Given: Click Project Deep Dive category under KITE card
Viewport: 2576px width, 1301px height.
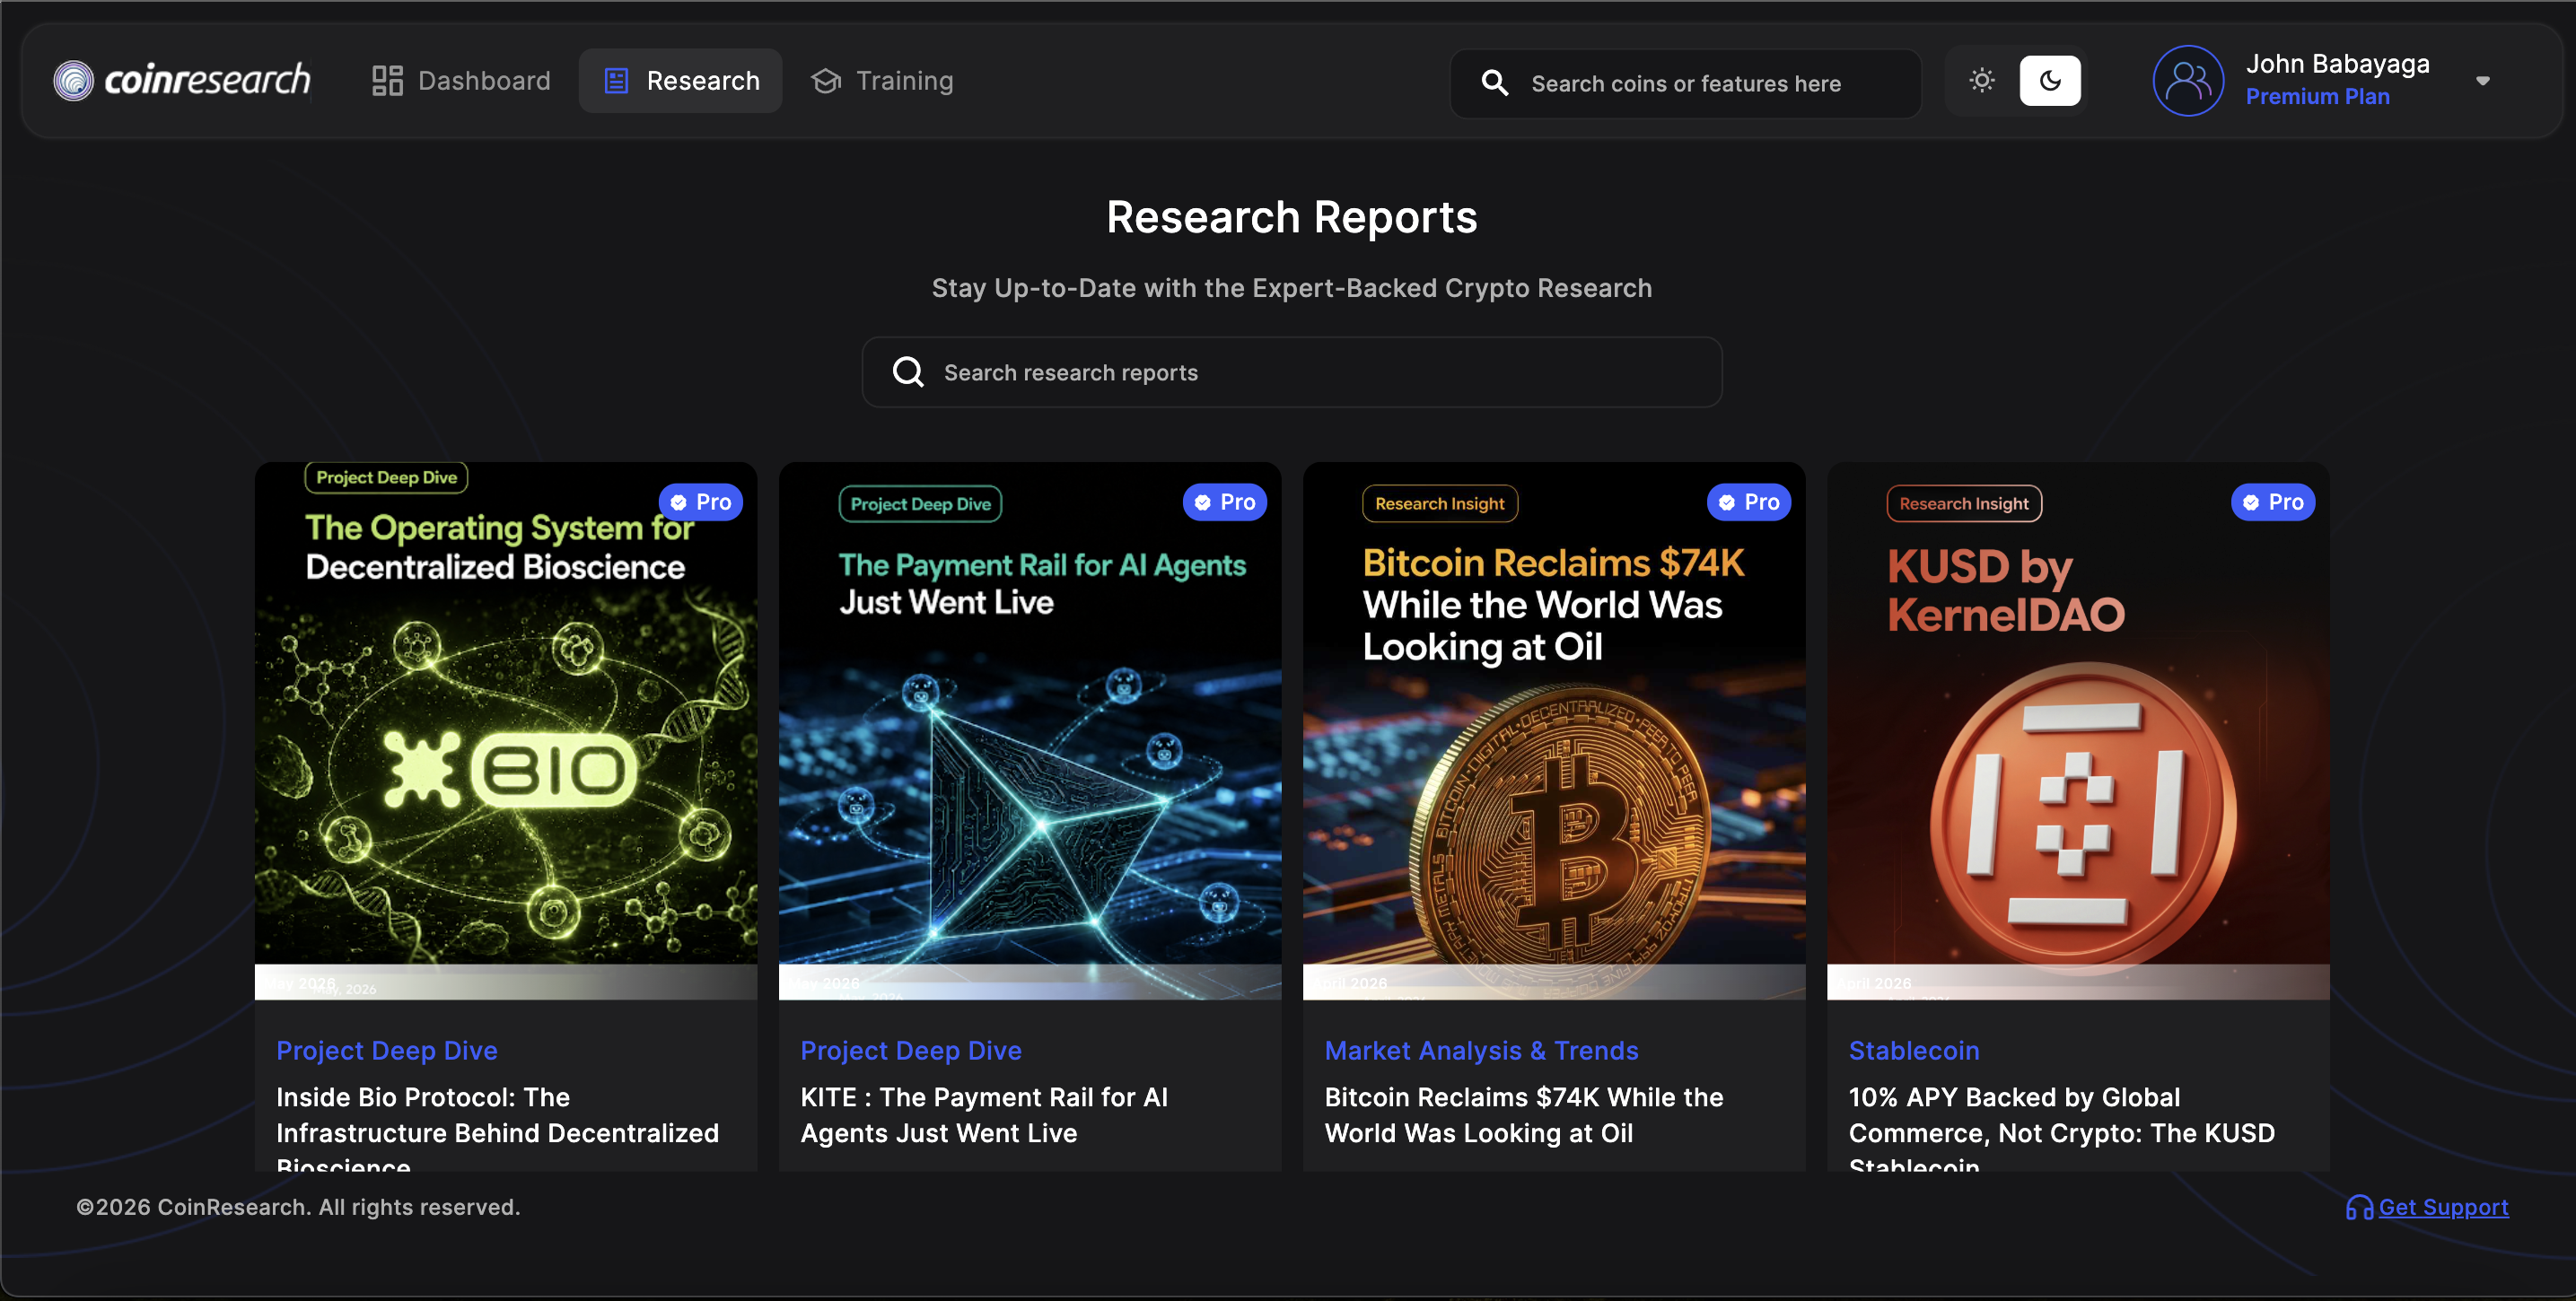Looking at the screenshot, I should pyautogui.click(x=911, y=1050).
